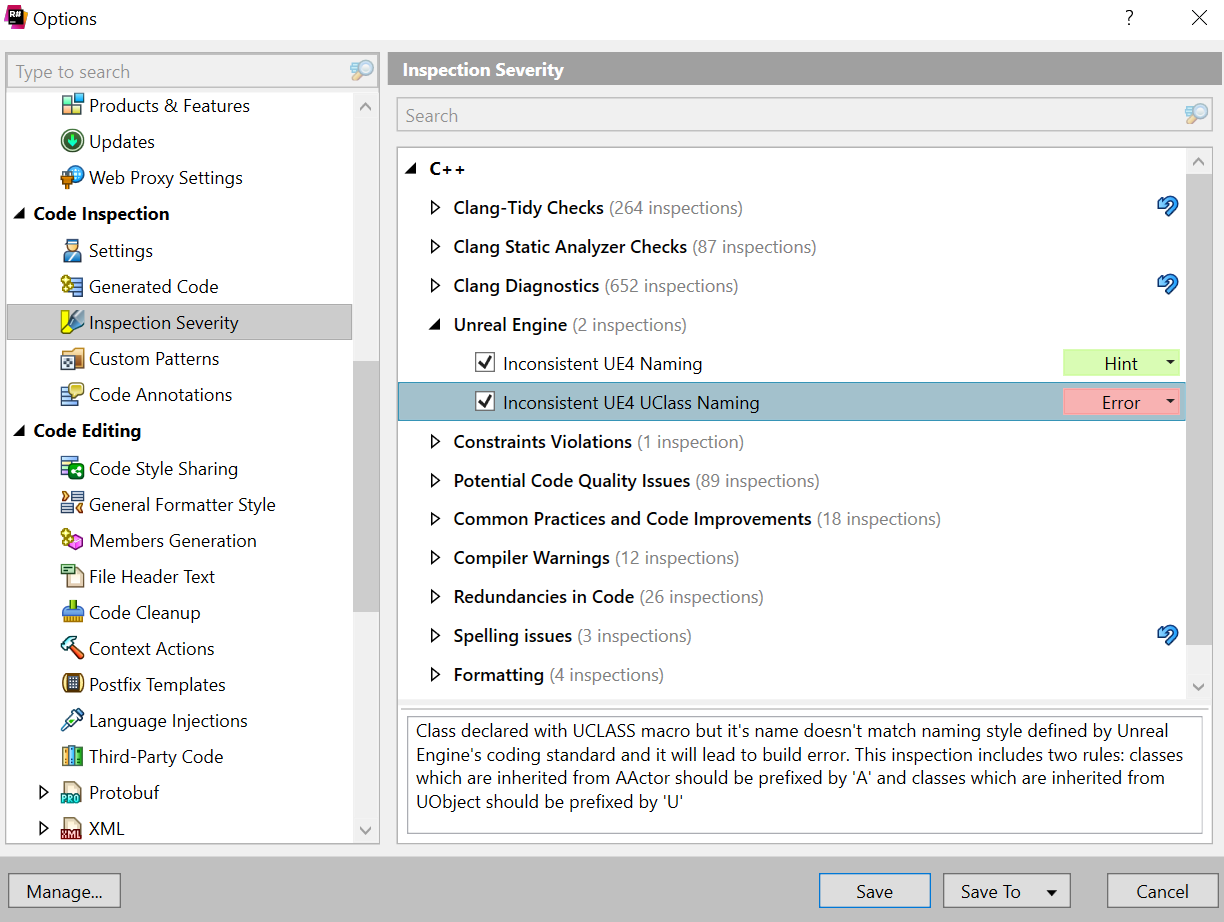Expand the Constraints Violations group
This screenshot has width=1224, height=922.
(435, 442)
